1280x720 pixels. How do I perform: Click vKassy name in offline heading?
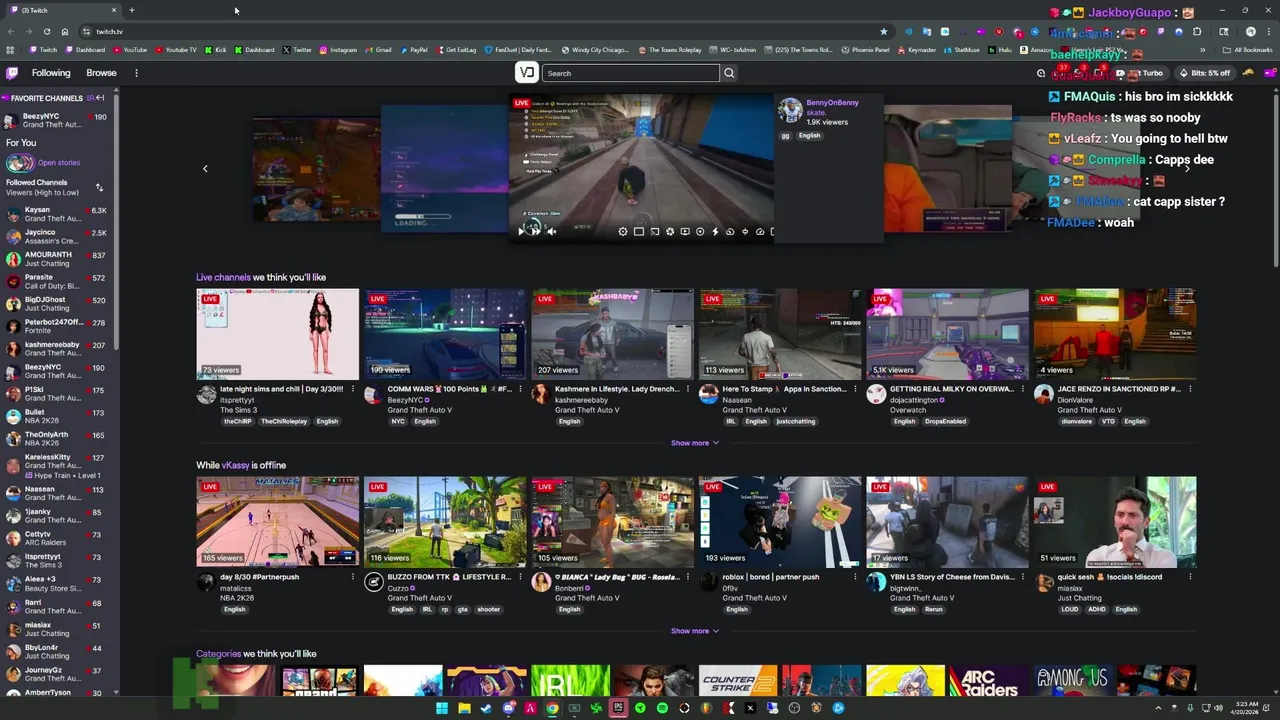point(235,465)
